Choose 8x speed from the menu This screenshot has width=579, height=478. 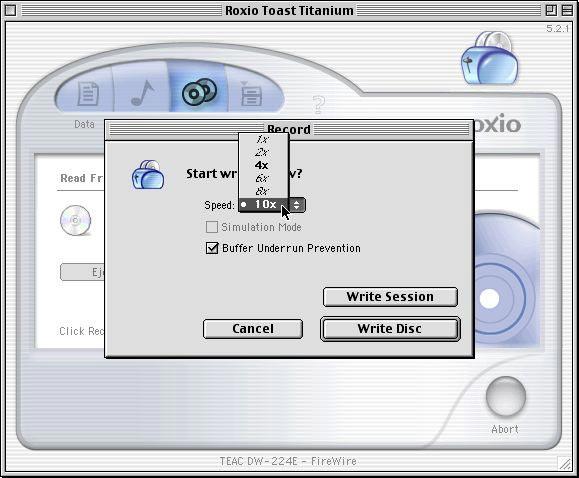point(263,191)
